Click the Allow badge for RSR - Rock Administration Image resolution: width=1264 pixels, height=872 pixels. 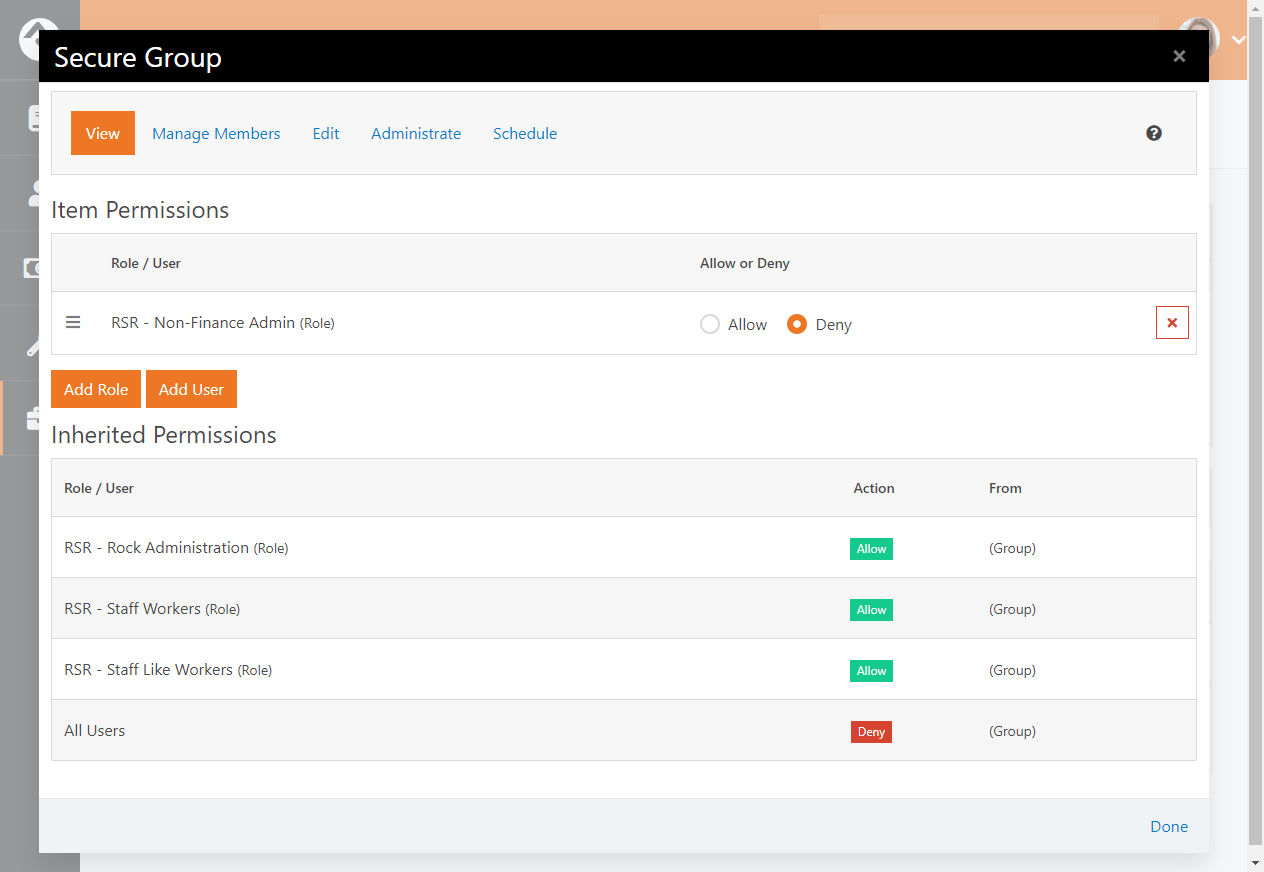click(x=871, y=549)
